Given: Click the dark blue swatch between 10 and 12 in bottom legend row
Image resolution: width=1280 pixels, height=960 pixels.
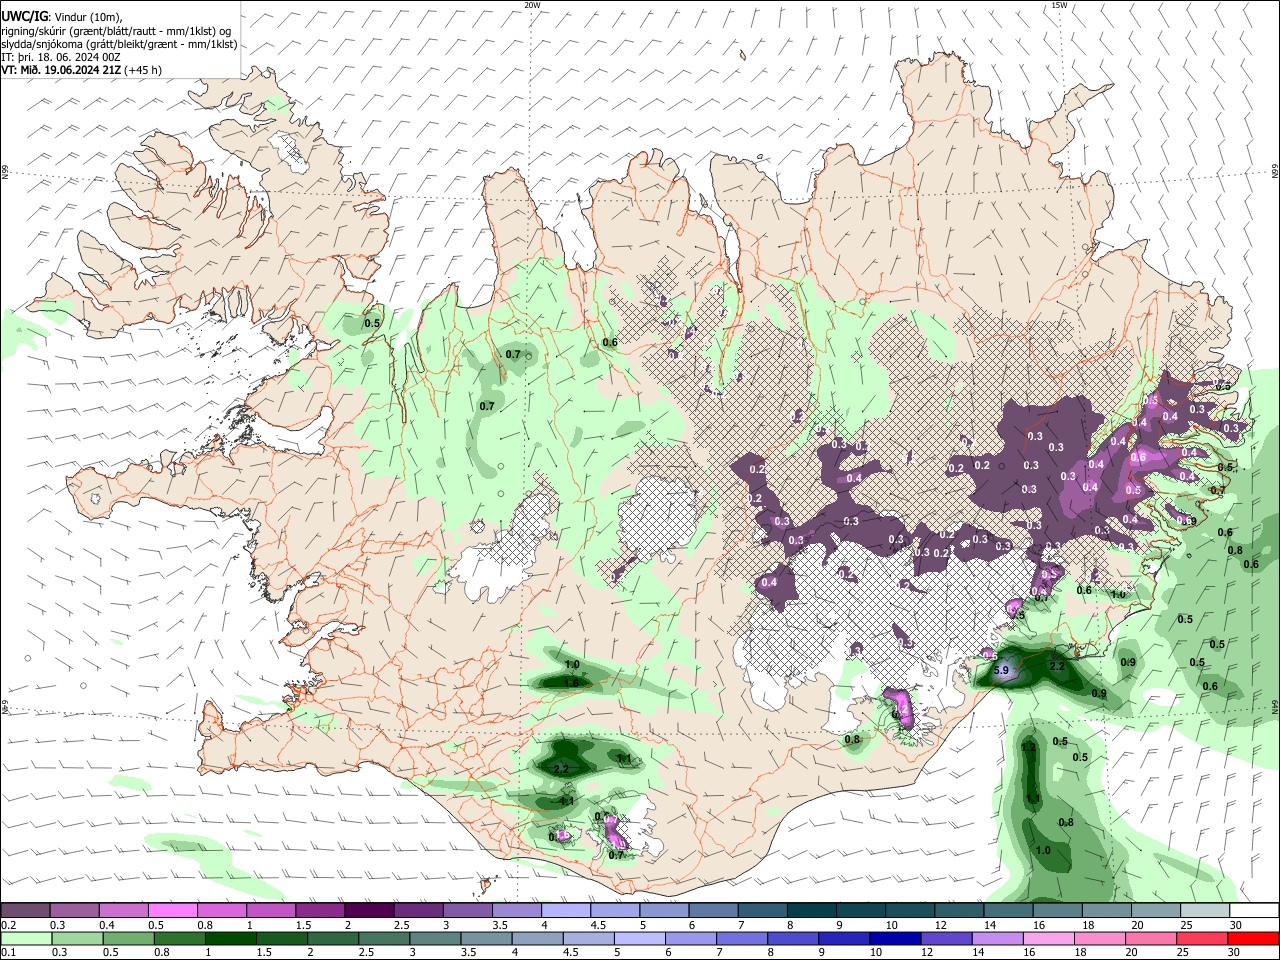Looking at the screenshot, I should (894, 938).
